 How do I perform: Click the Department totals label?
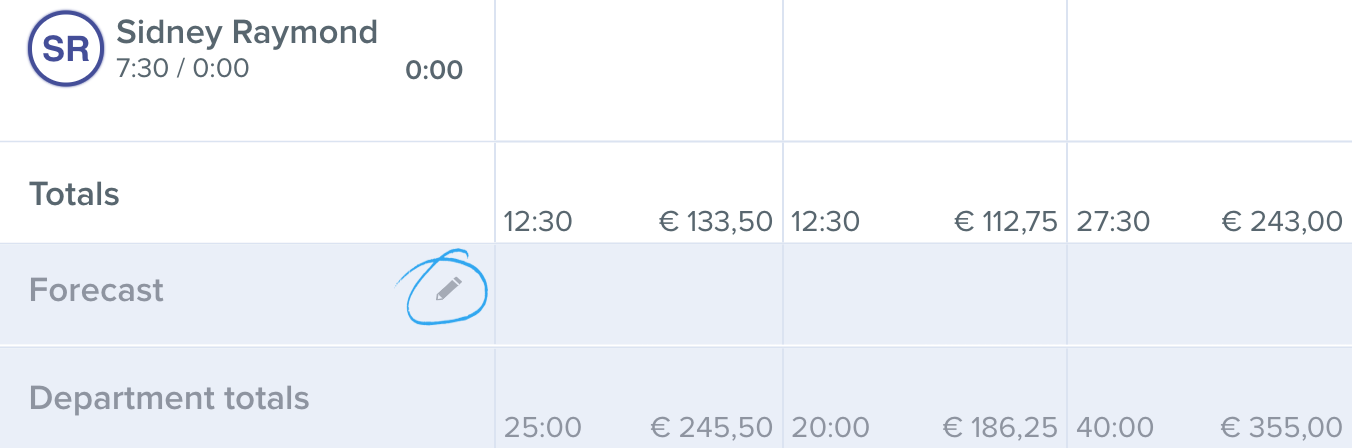169,398
